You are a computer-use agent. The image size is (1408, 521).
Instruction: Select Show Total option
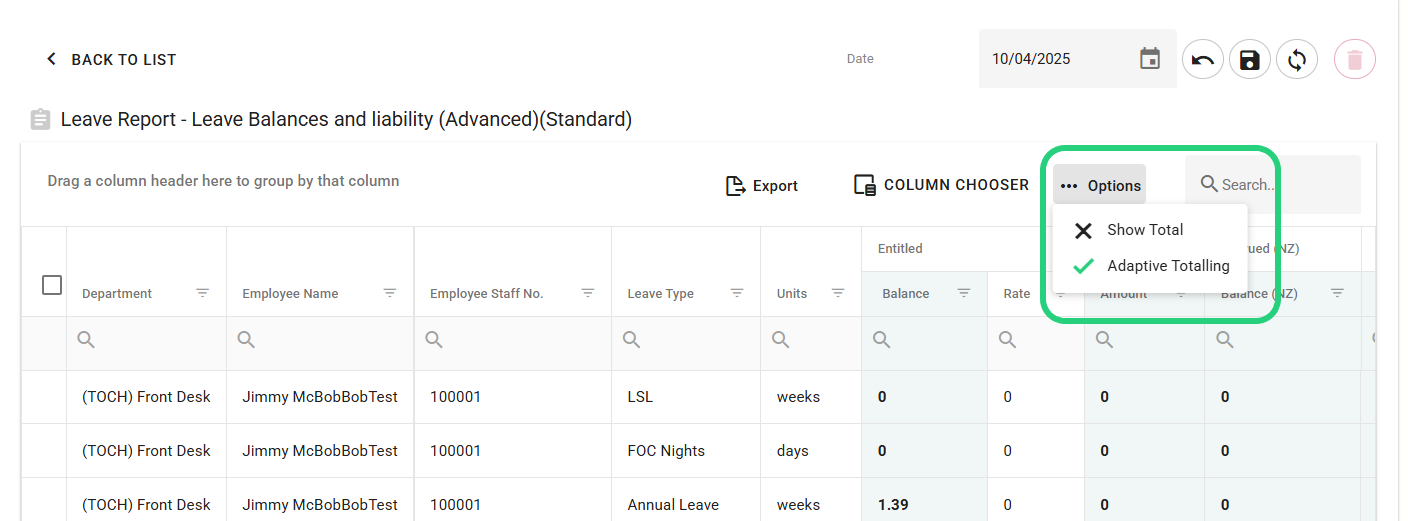click(1150, 230)
